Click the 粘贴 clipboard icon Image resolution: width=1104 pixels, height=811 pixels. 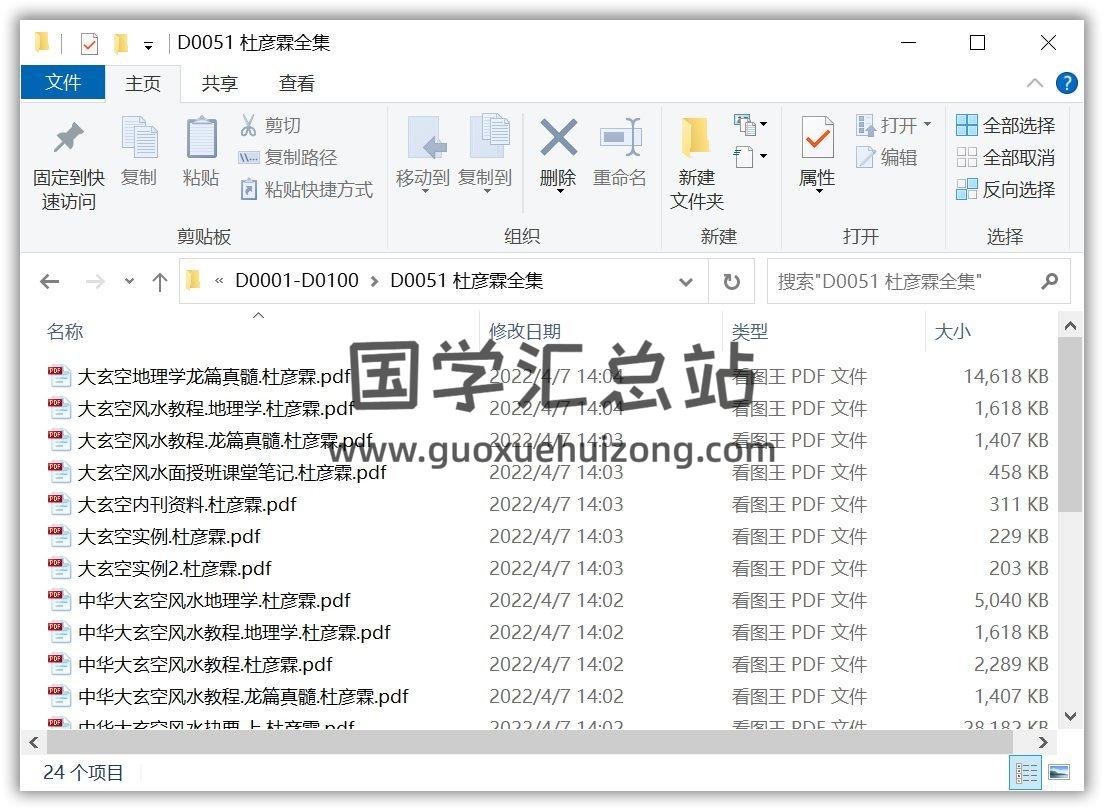pyautogui.click(x=201, y=138)
